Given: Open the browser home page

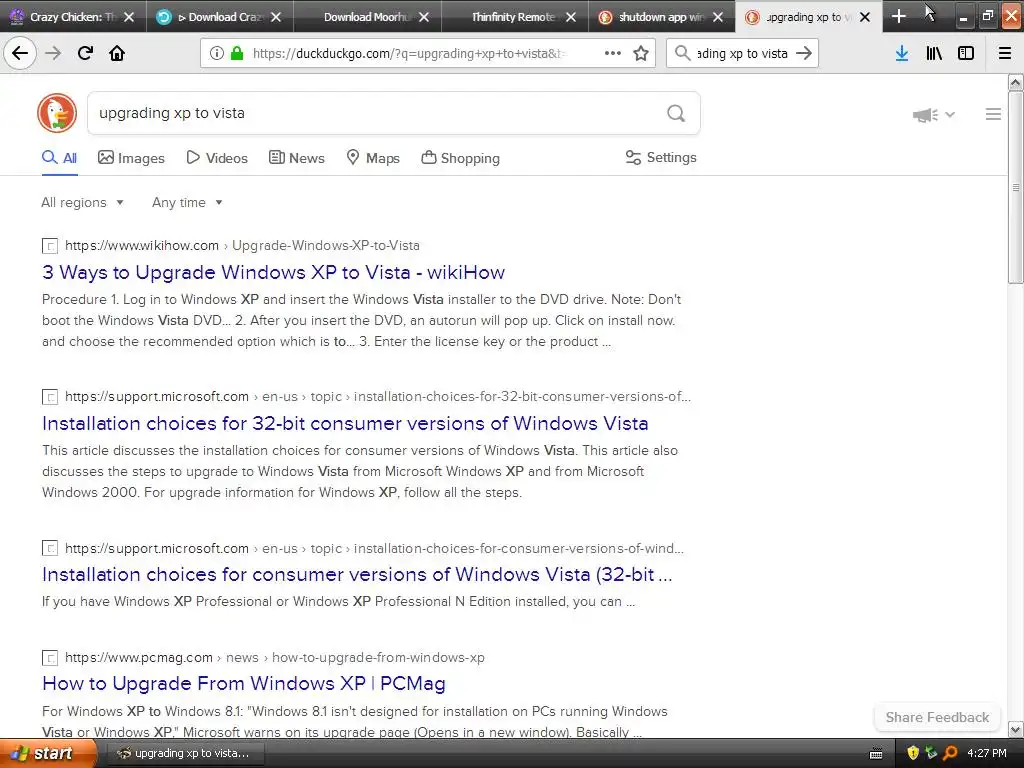Looking at the screenshot, I should pyautogui.click(x=117, y=53).
